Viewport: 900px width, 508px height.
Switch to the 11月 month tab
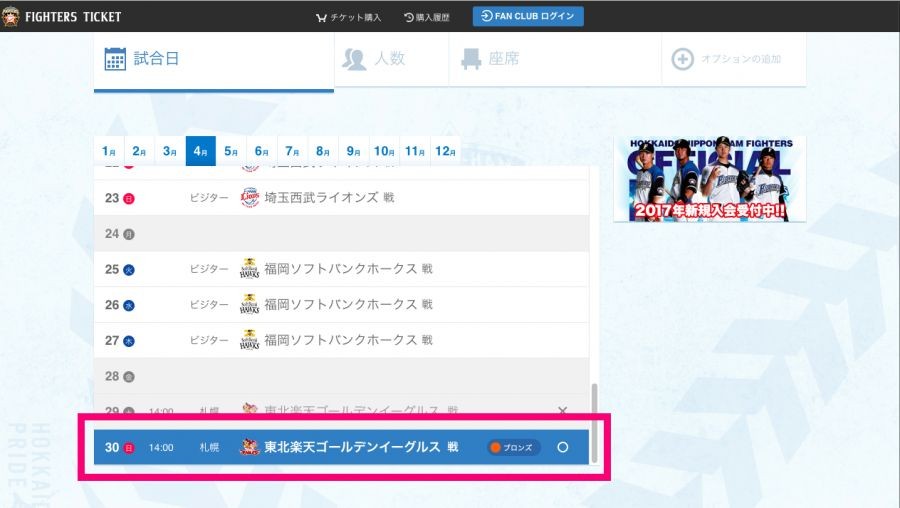[414, 151]
